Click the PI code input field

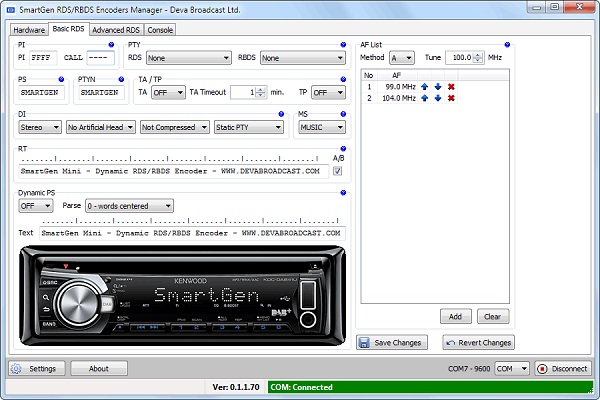(43, 58)
